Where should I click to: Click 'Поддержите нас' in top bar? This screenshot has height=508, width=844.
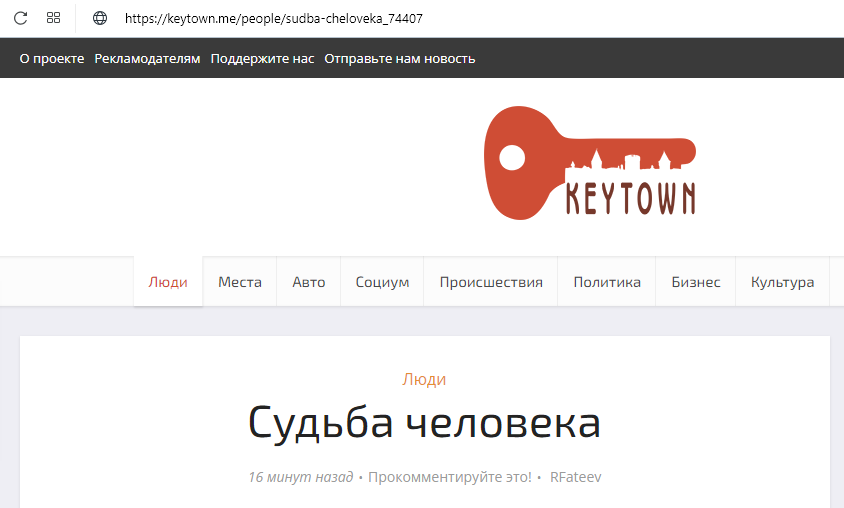pos(262,58)
